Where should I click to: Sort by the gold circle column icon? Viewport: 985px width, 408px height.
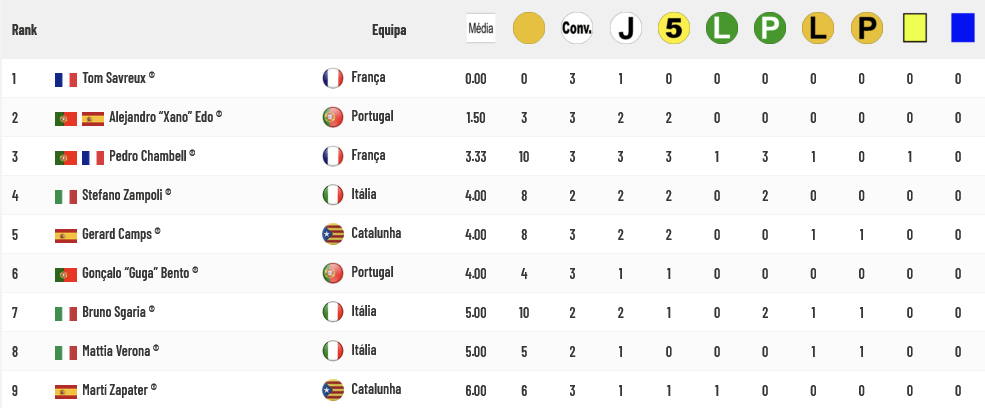[x=528, y=29]
